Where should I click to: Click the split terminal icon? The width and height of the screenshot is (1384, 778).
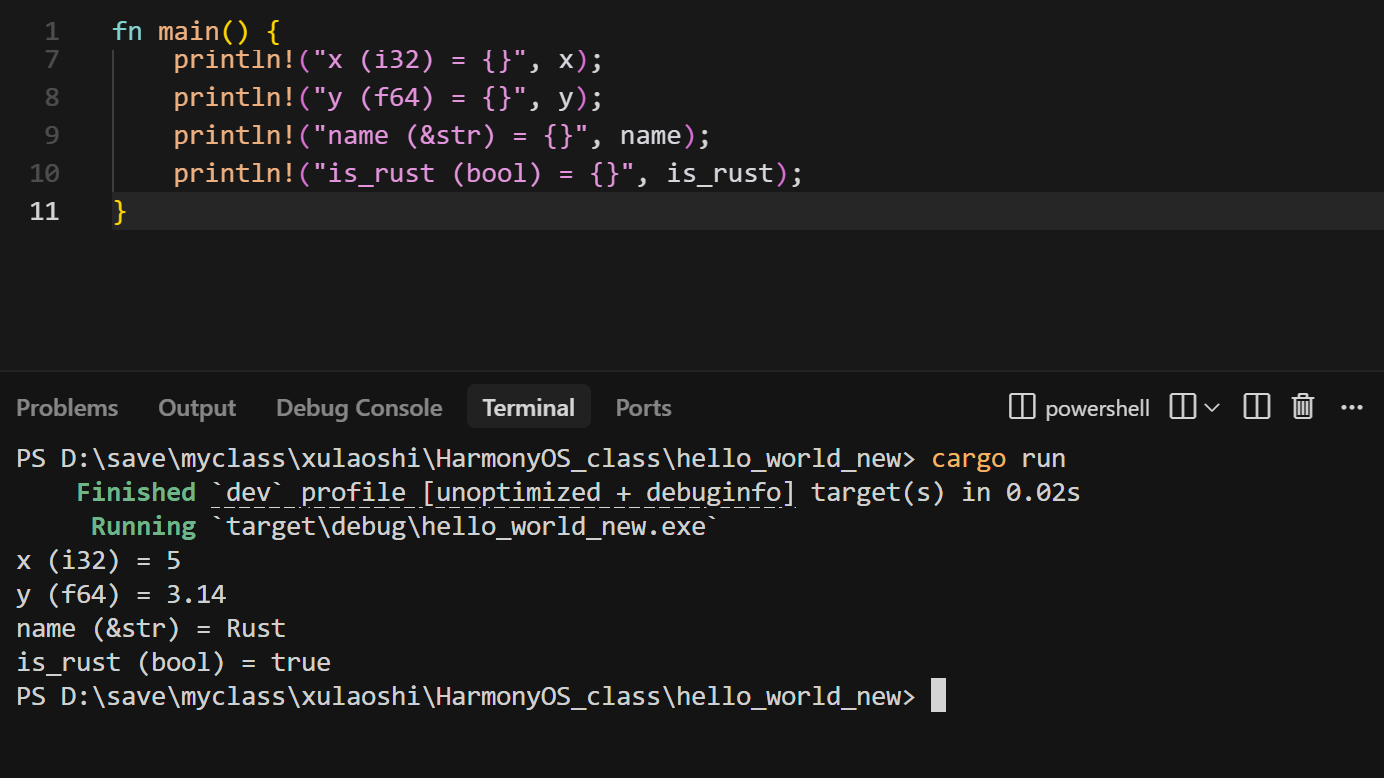1183,407
